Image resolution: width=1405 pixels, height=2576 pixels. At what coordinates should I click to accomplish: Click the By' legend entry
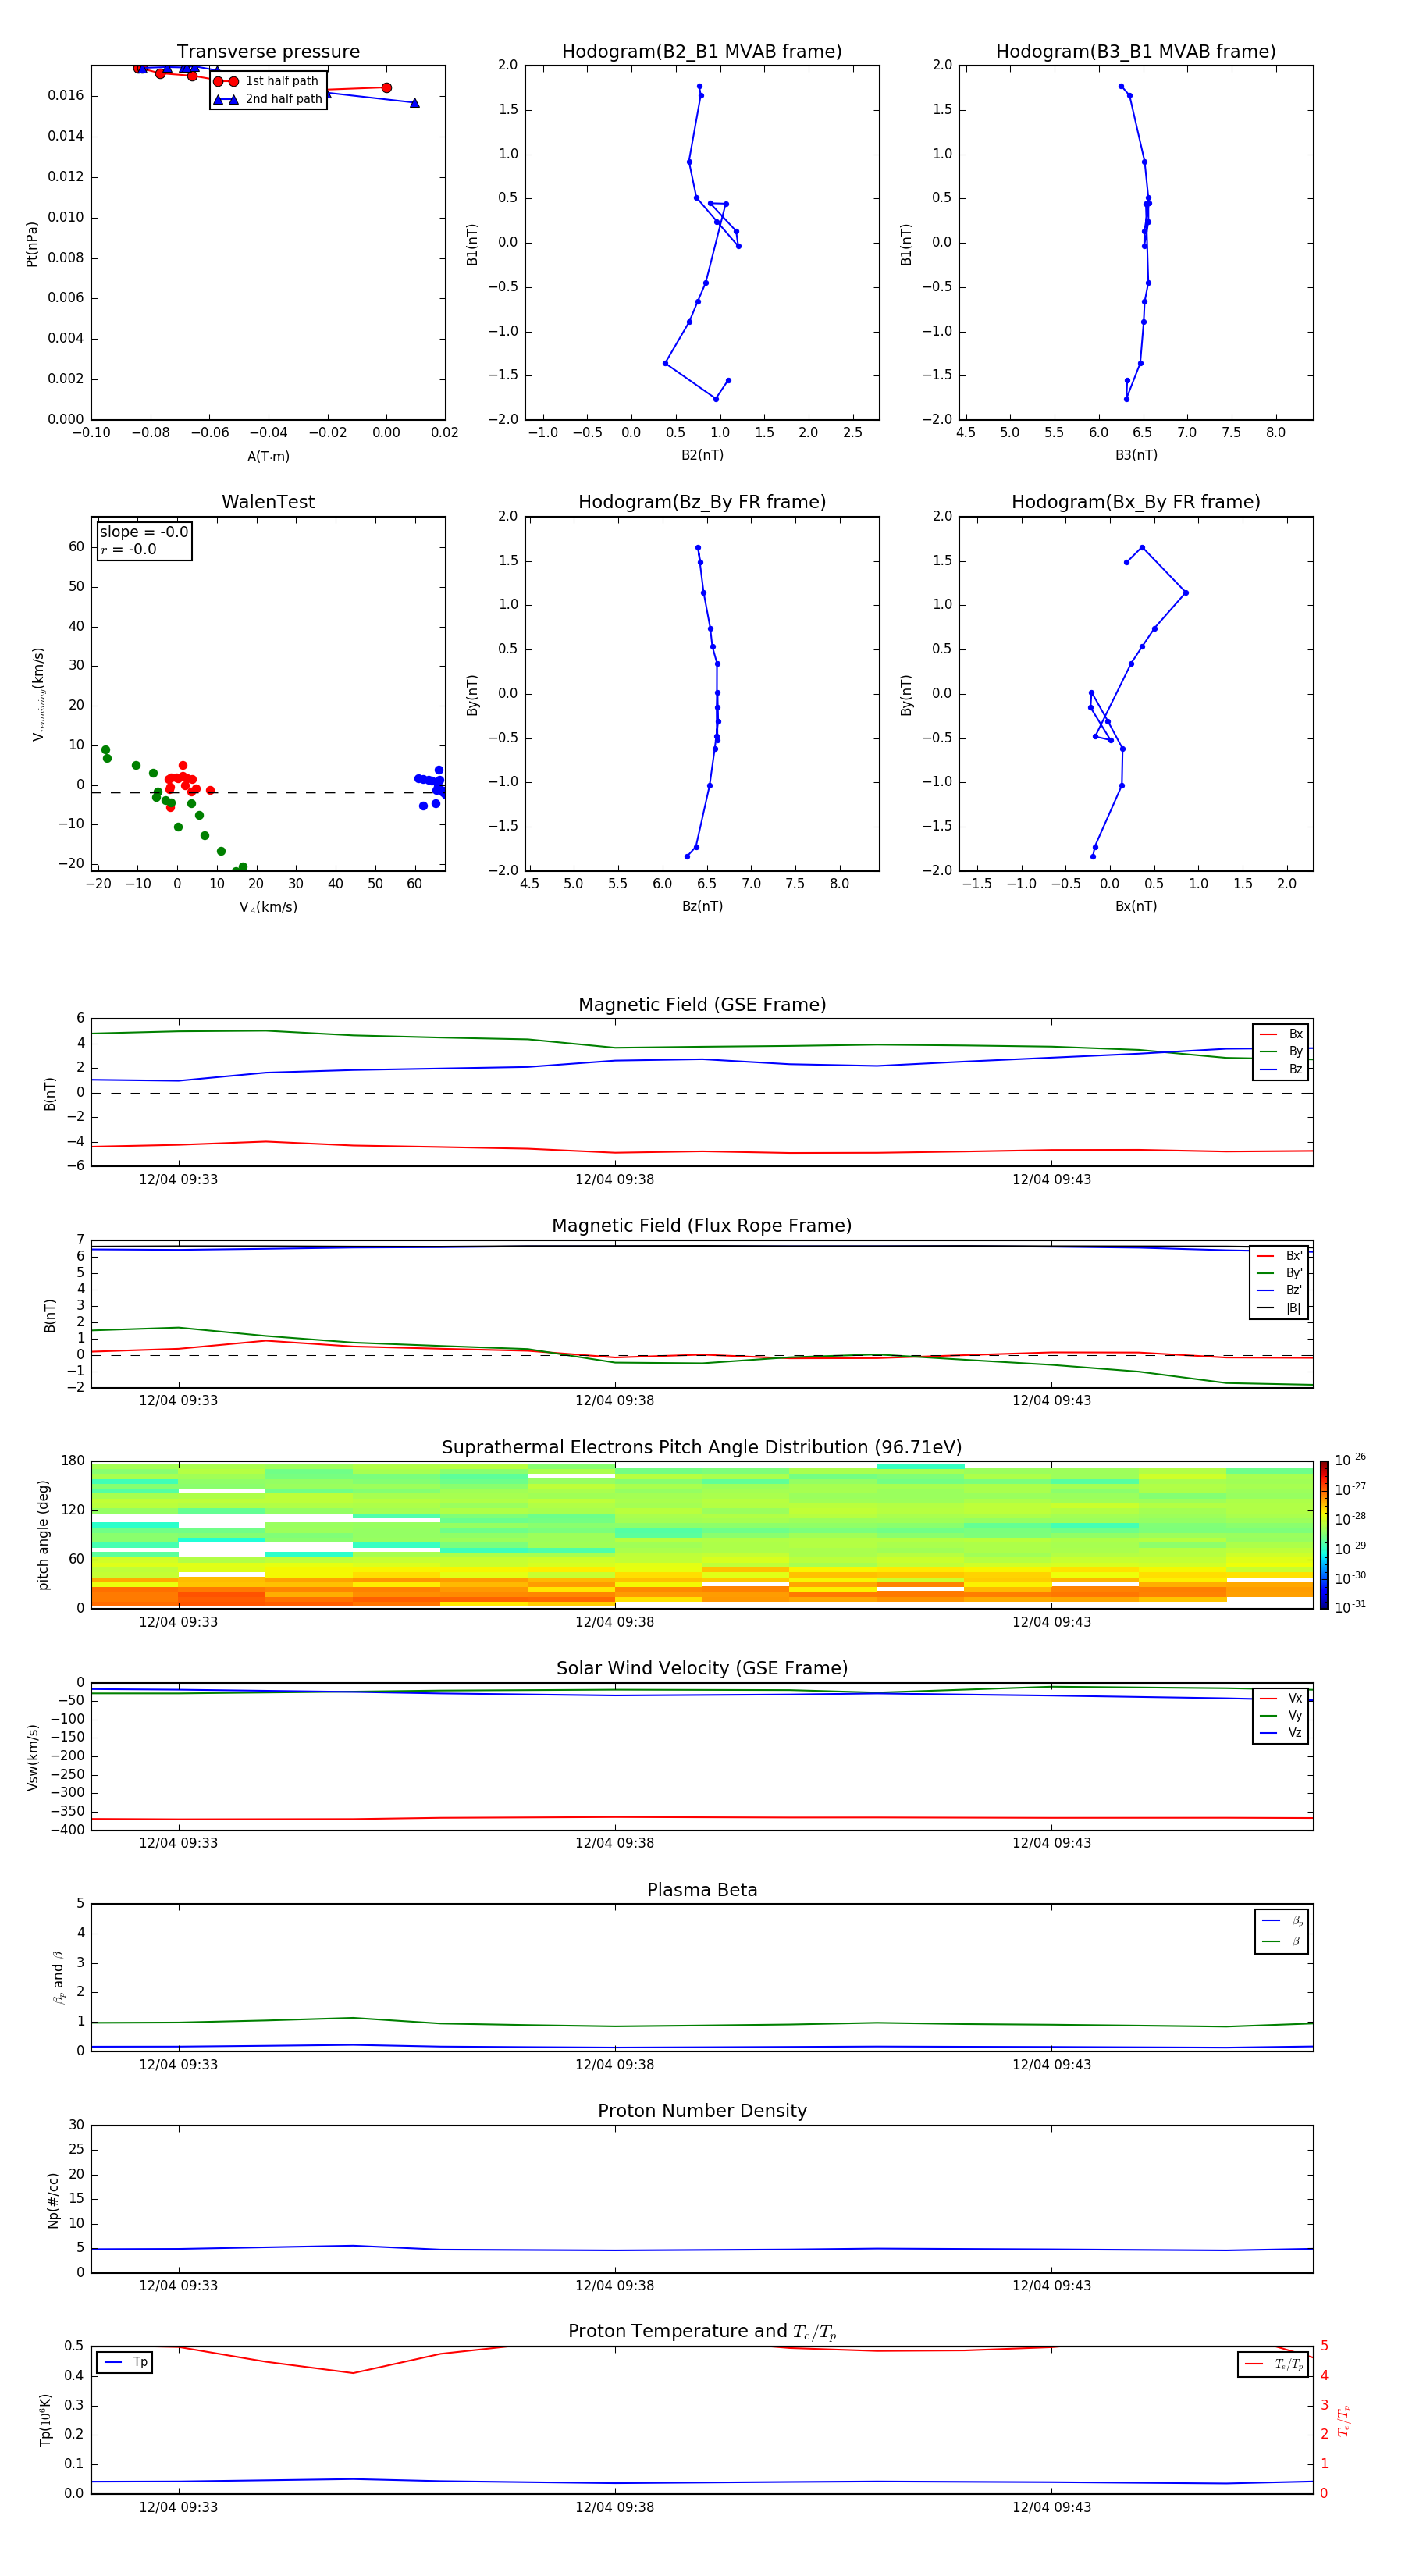tap(1279, 1273)
